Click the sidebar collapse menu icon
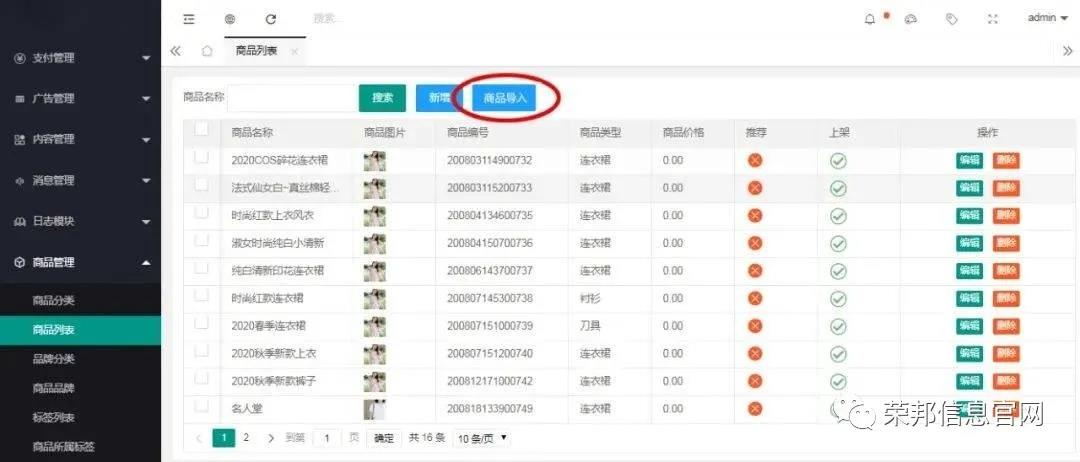 pyautogui.click(x=189, y=19)
